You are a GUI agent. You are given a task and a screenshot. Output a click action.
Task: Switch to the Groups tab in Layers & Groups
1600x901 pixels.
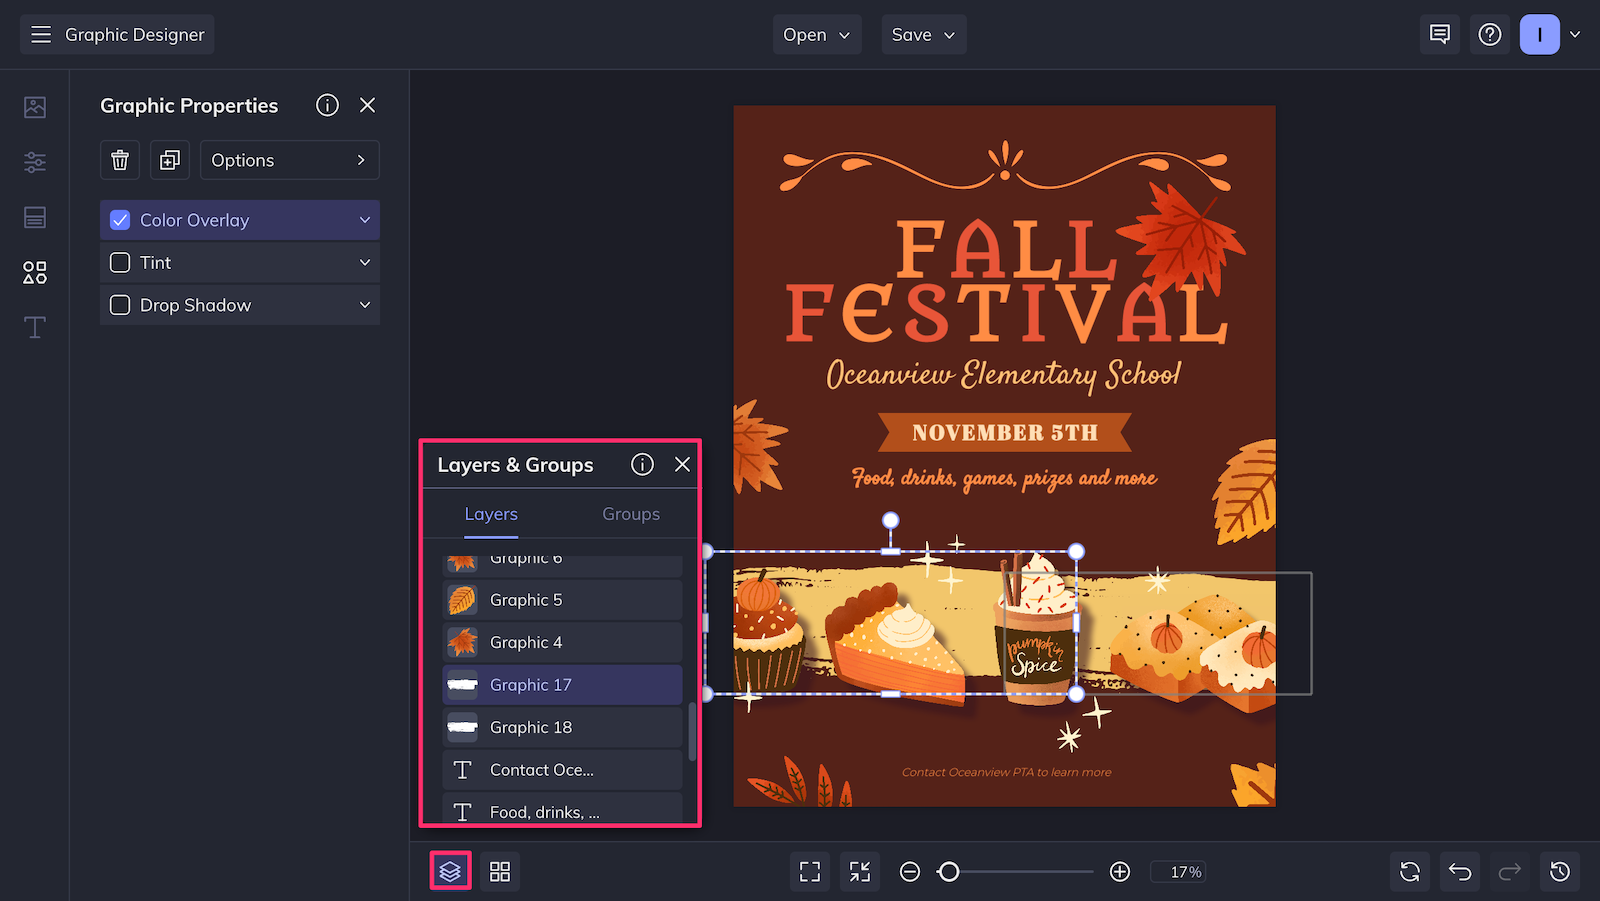tap(630, 514)
